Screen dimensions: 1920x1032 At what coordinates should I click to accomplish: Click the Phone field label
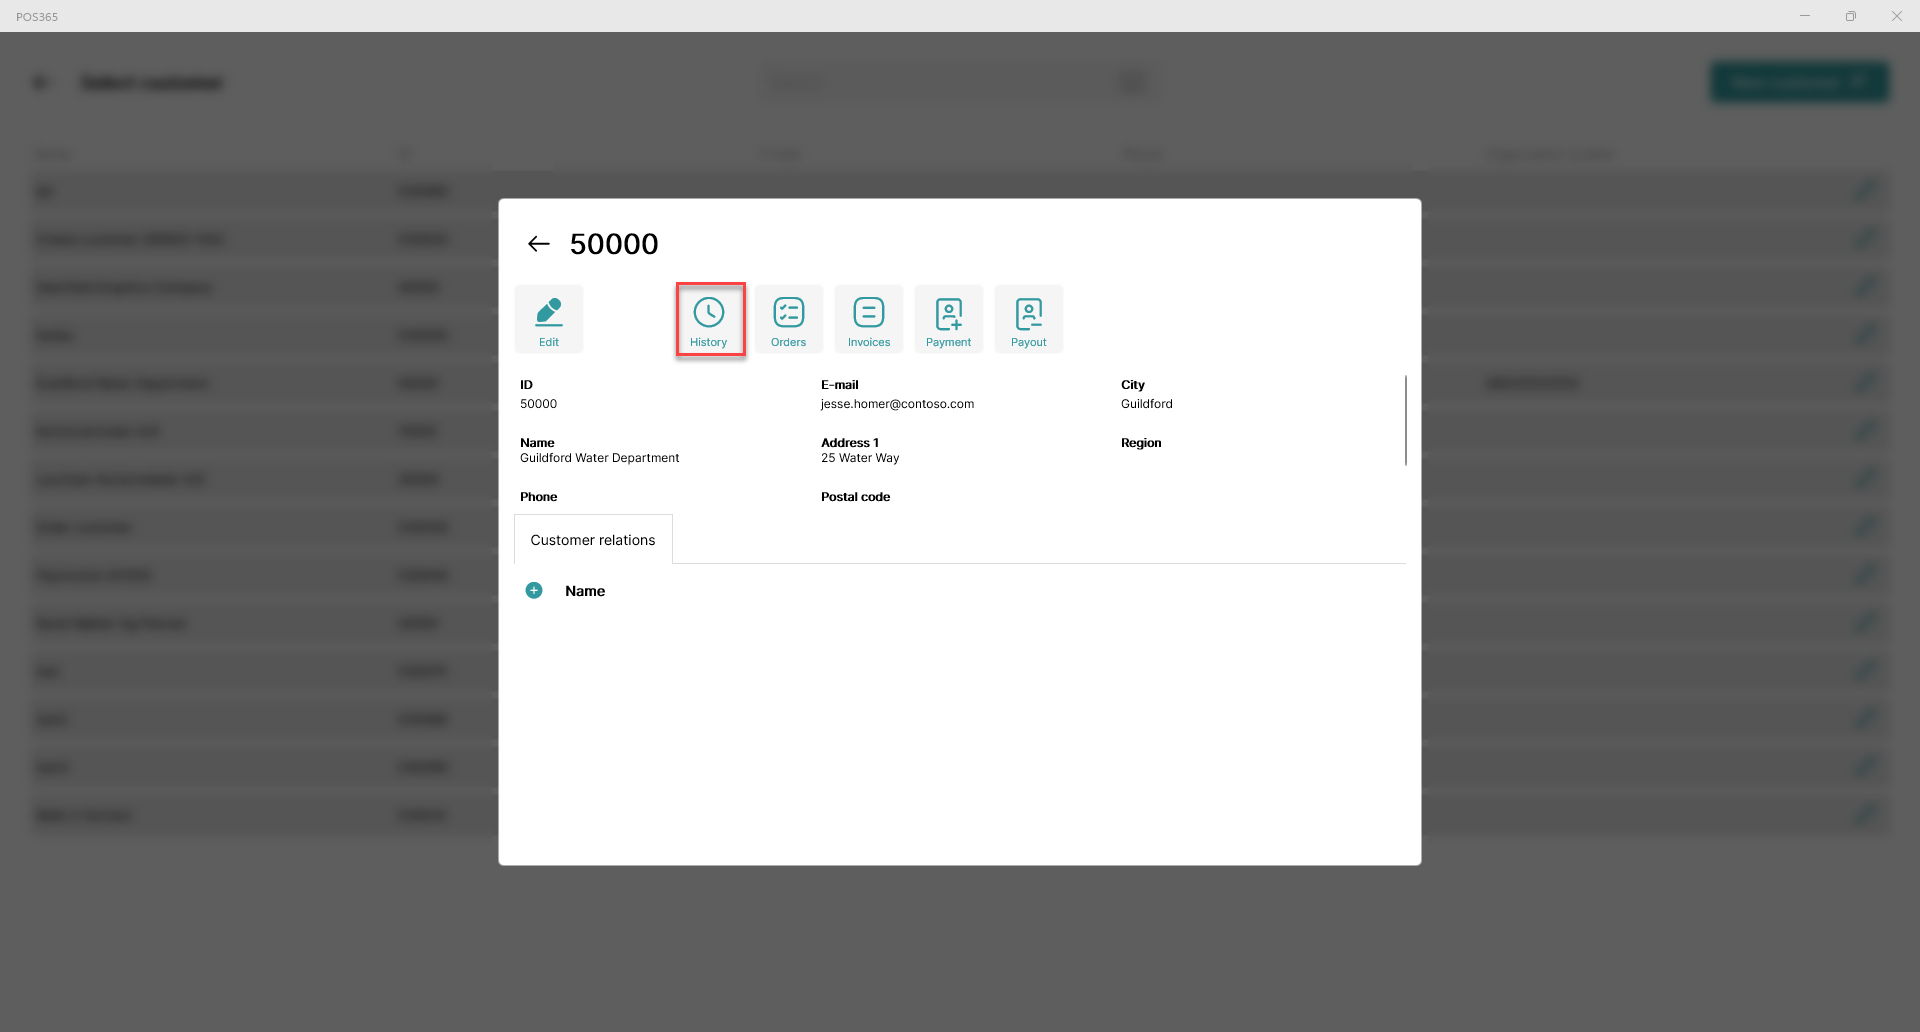(x=538, y=497)
